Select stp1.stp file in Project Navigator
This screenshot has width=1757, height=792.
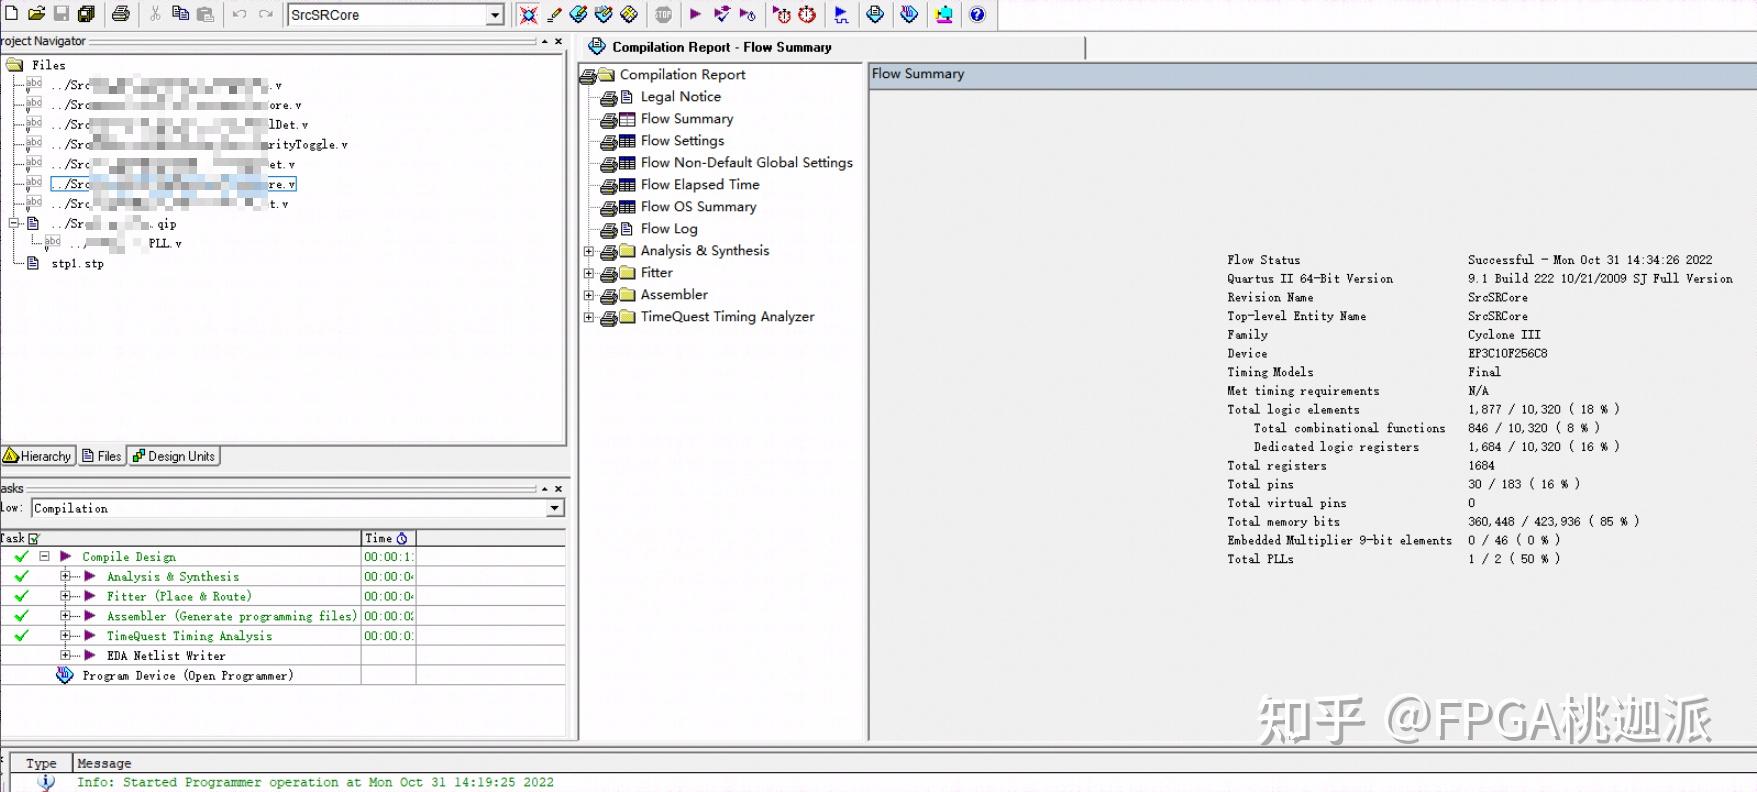(x=77, y=264)
